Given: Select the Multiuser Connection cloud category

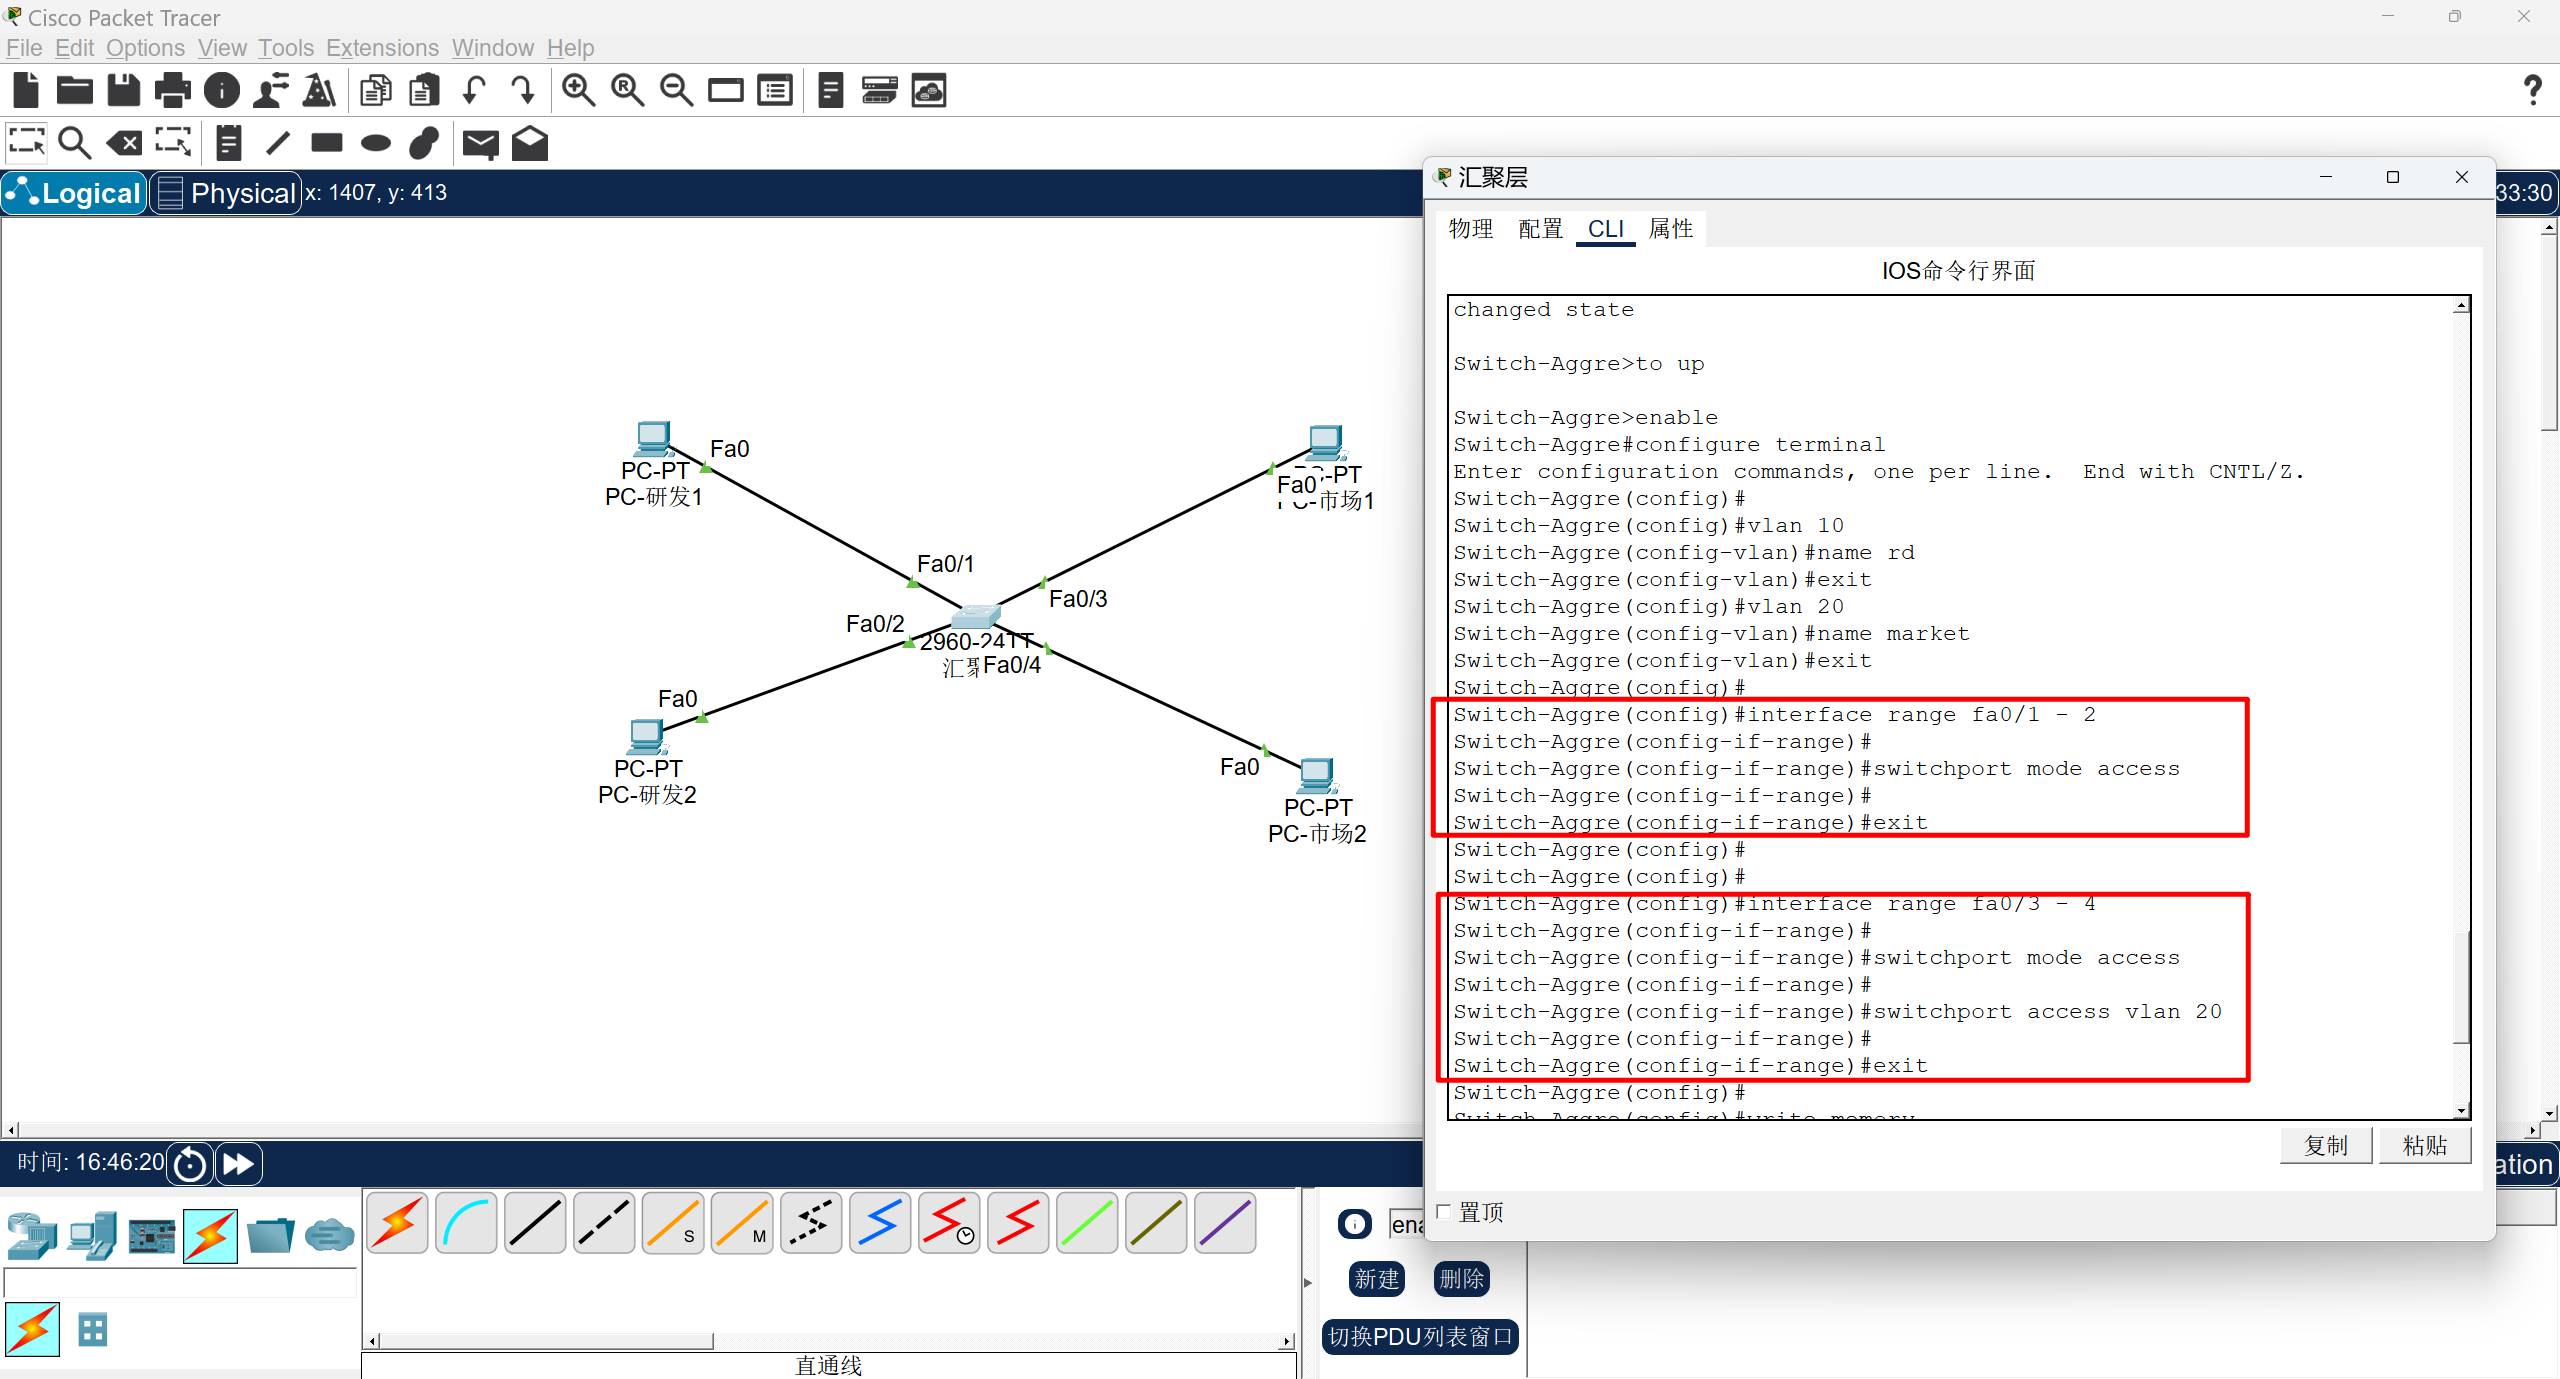Looking at the screenshot, I should pos(329,1236).
